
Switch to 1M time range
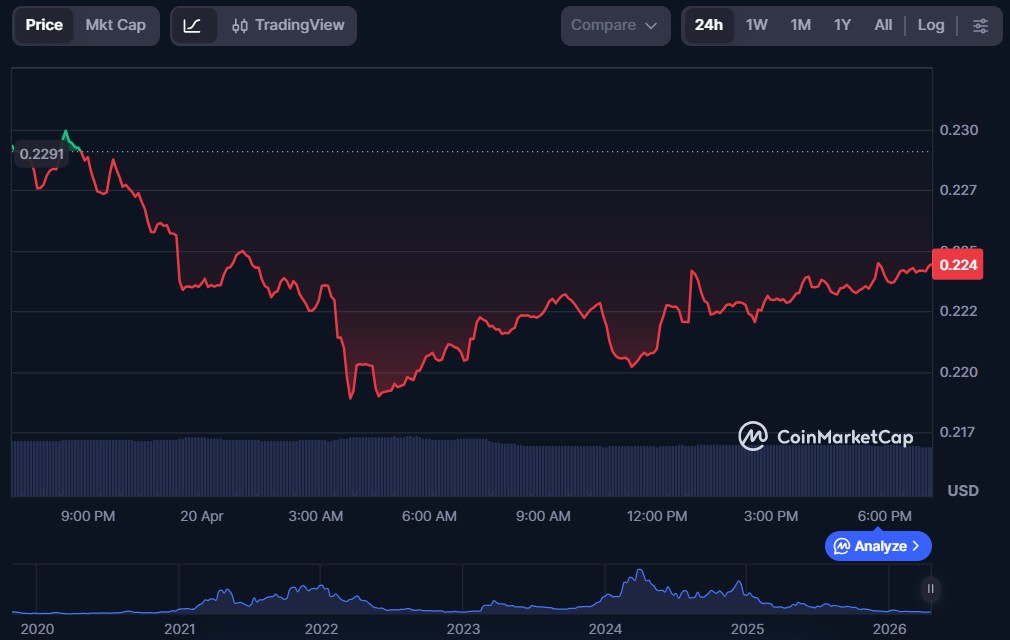[x=800, y=25]
